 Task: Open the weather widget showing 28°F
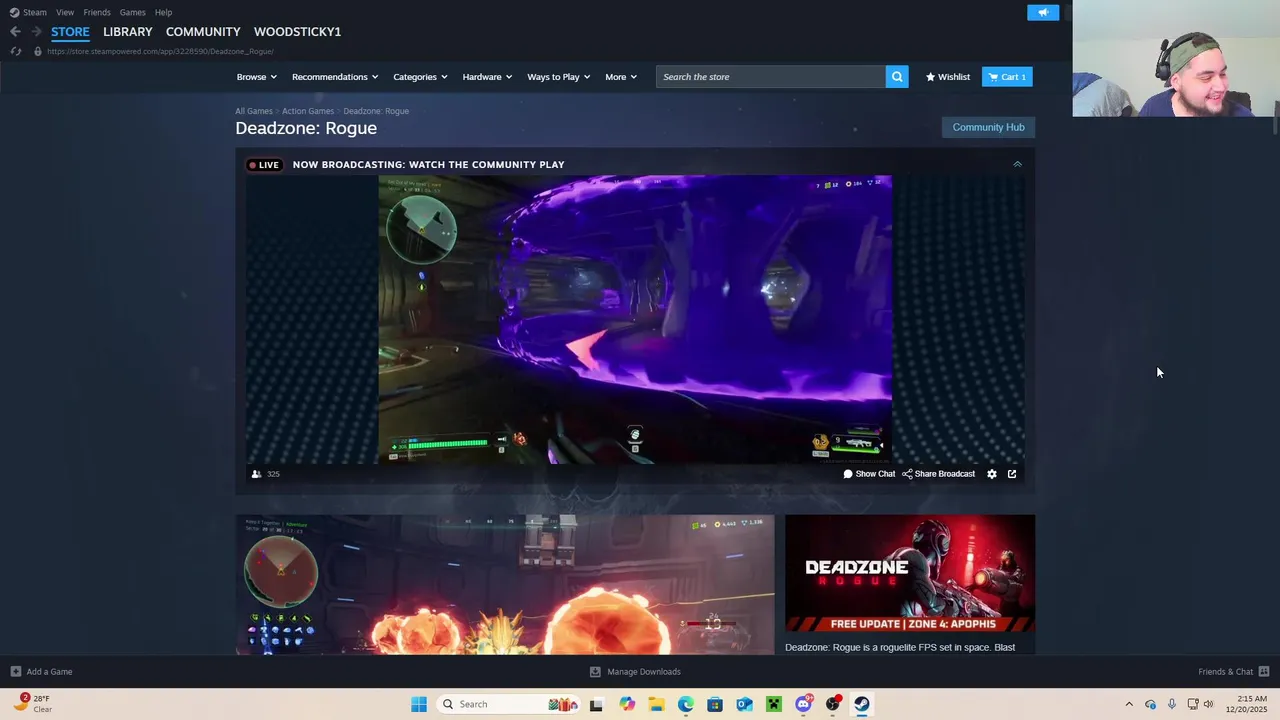(x=33, y=704)
